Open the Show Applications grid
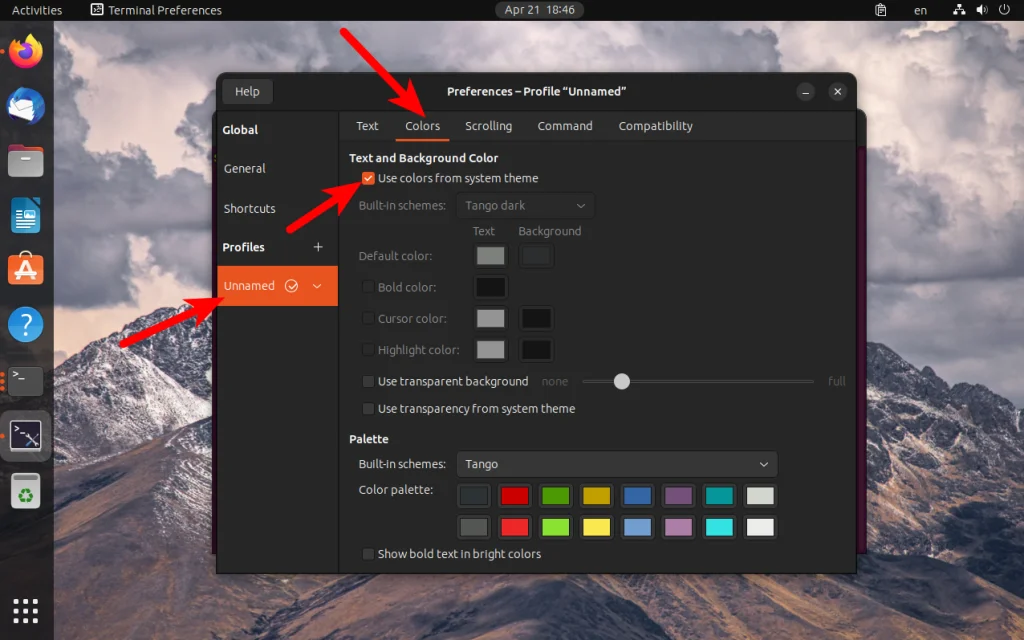This screenshot has height=640, width=1024. 25,610
